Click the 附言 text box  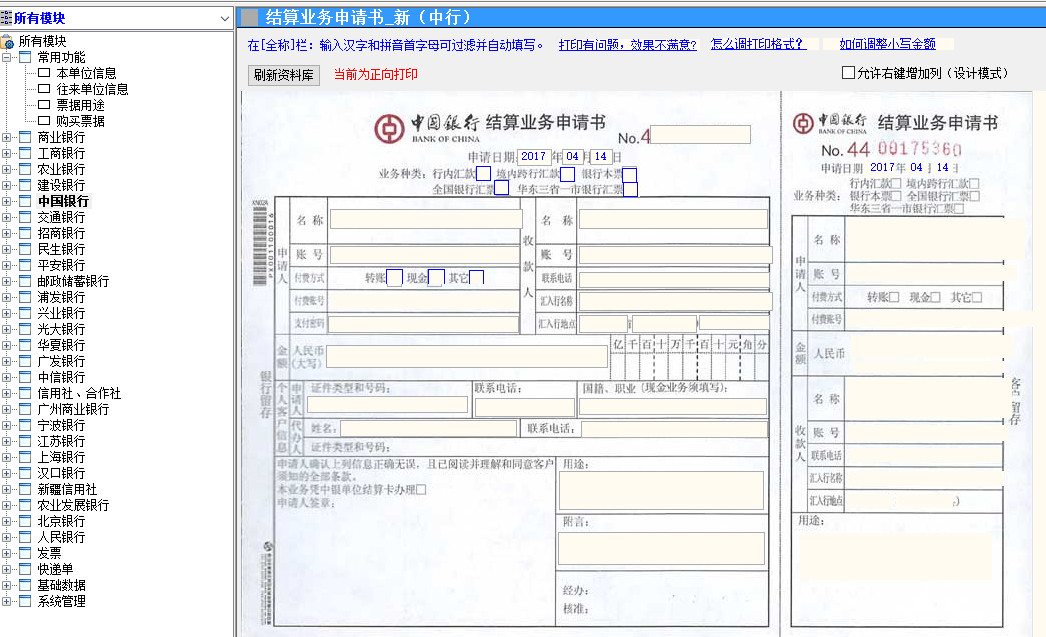(x=661, y=548)
